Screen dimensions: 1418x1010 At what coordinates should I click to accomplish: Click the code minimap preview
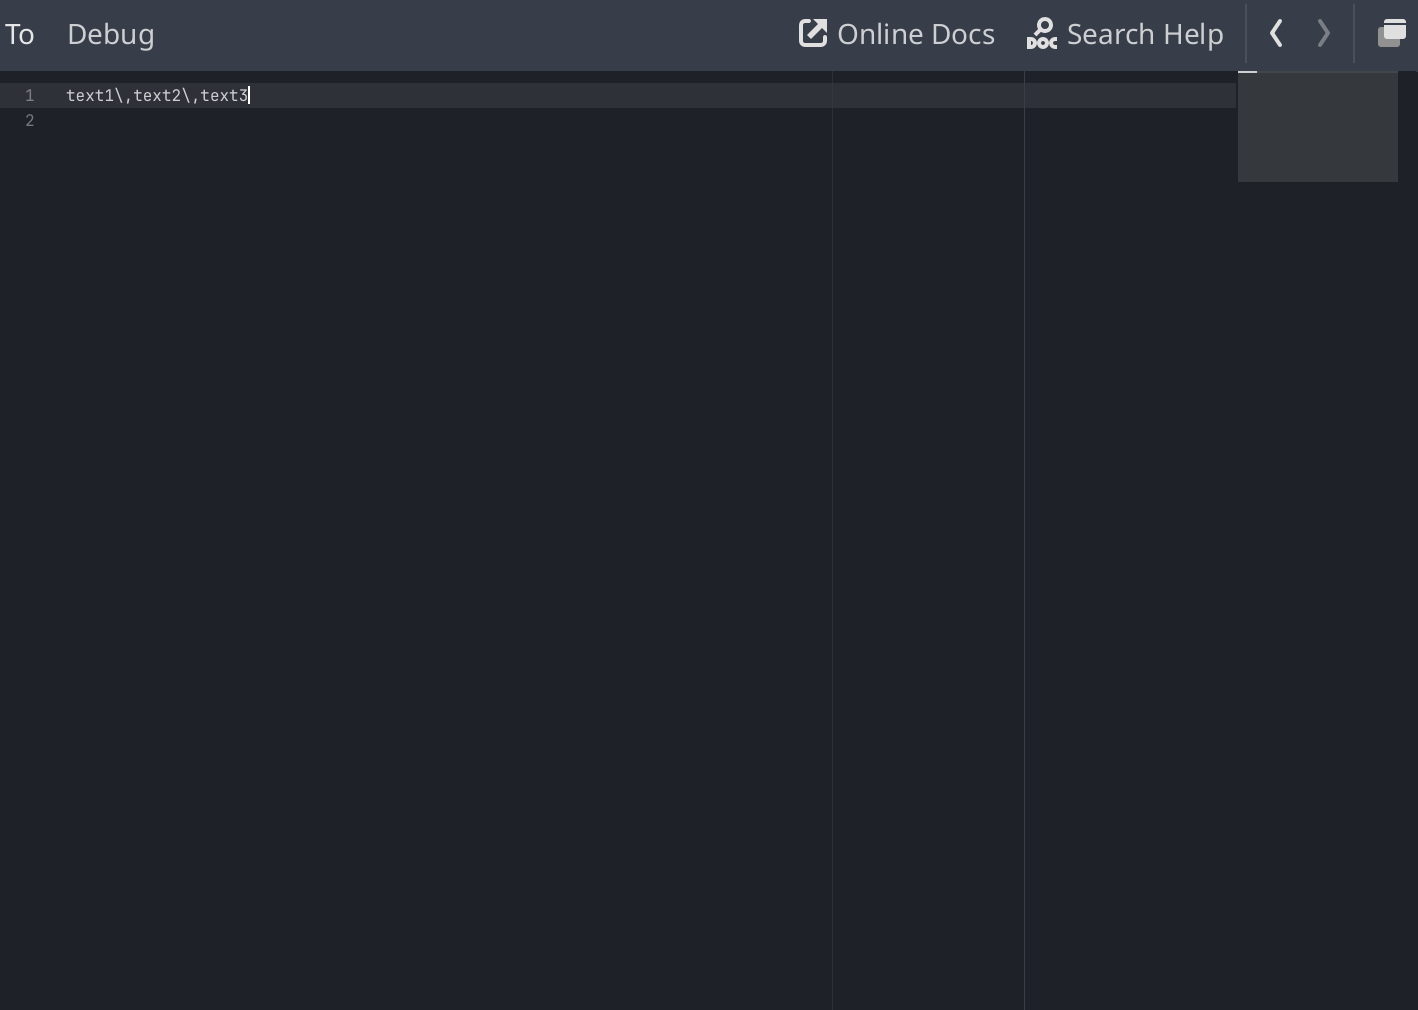click(x=1317, y=127)
